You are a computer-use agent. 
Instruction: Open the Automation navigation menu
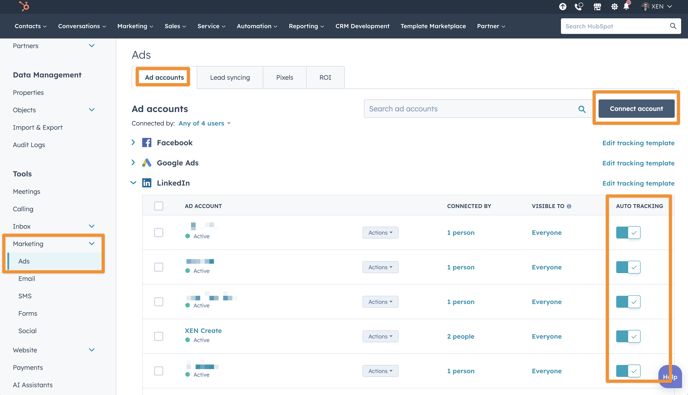coord(257,26)
